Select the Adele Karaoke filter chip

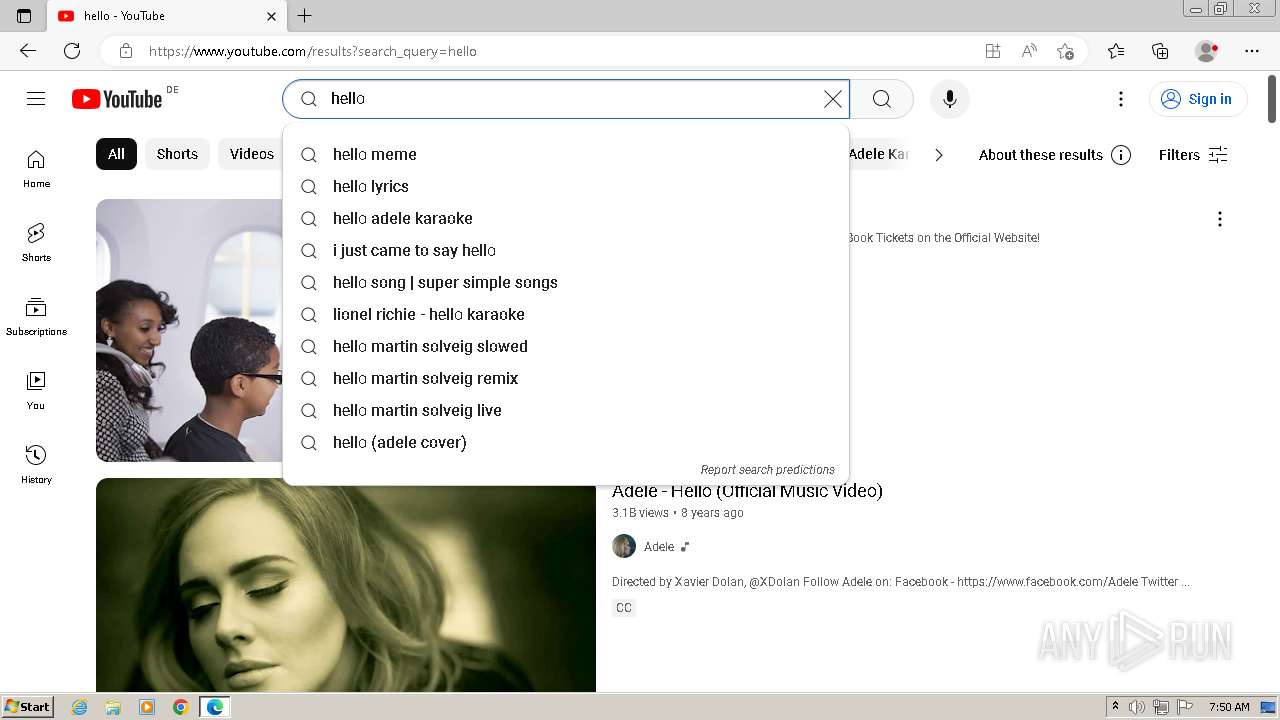click(878, 154)
